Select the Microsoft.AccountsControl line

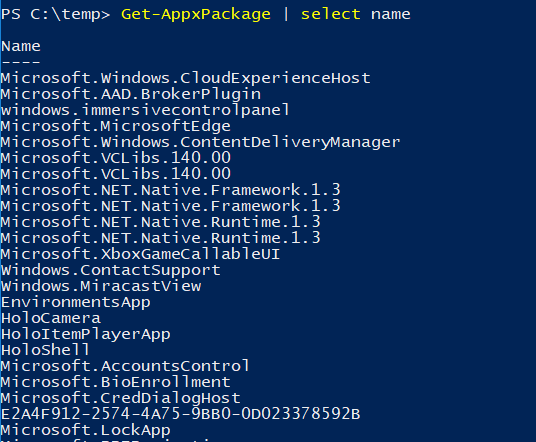(125, 366)
